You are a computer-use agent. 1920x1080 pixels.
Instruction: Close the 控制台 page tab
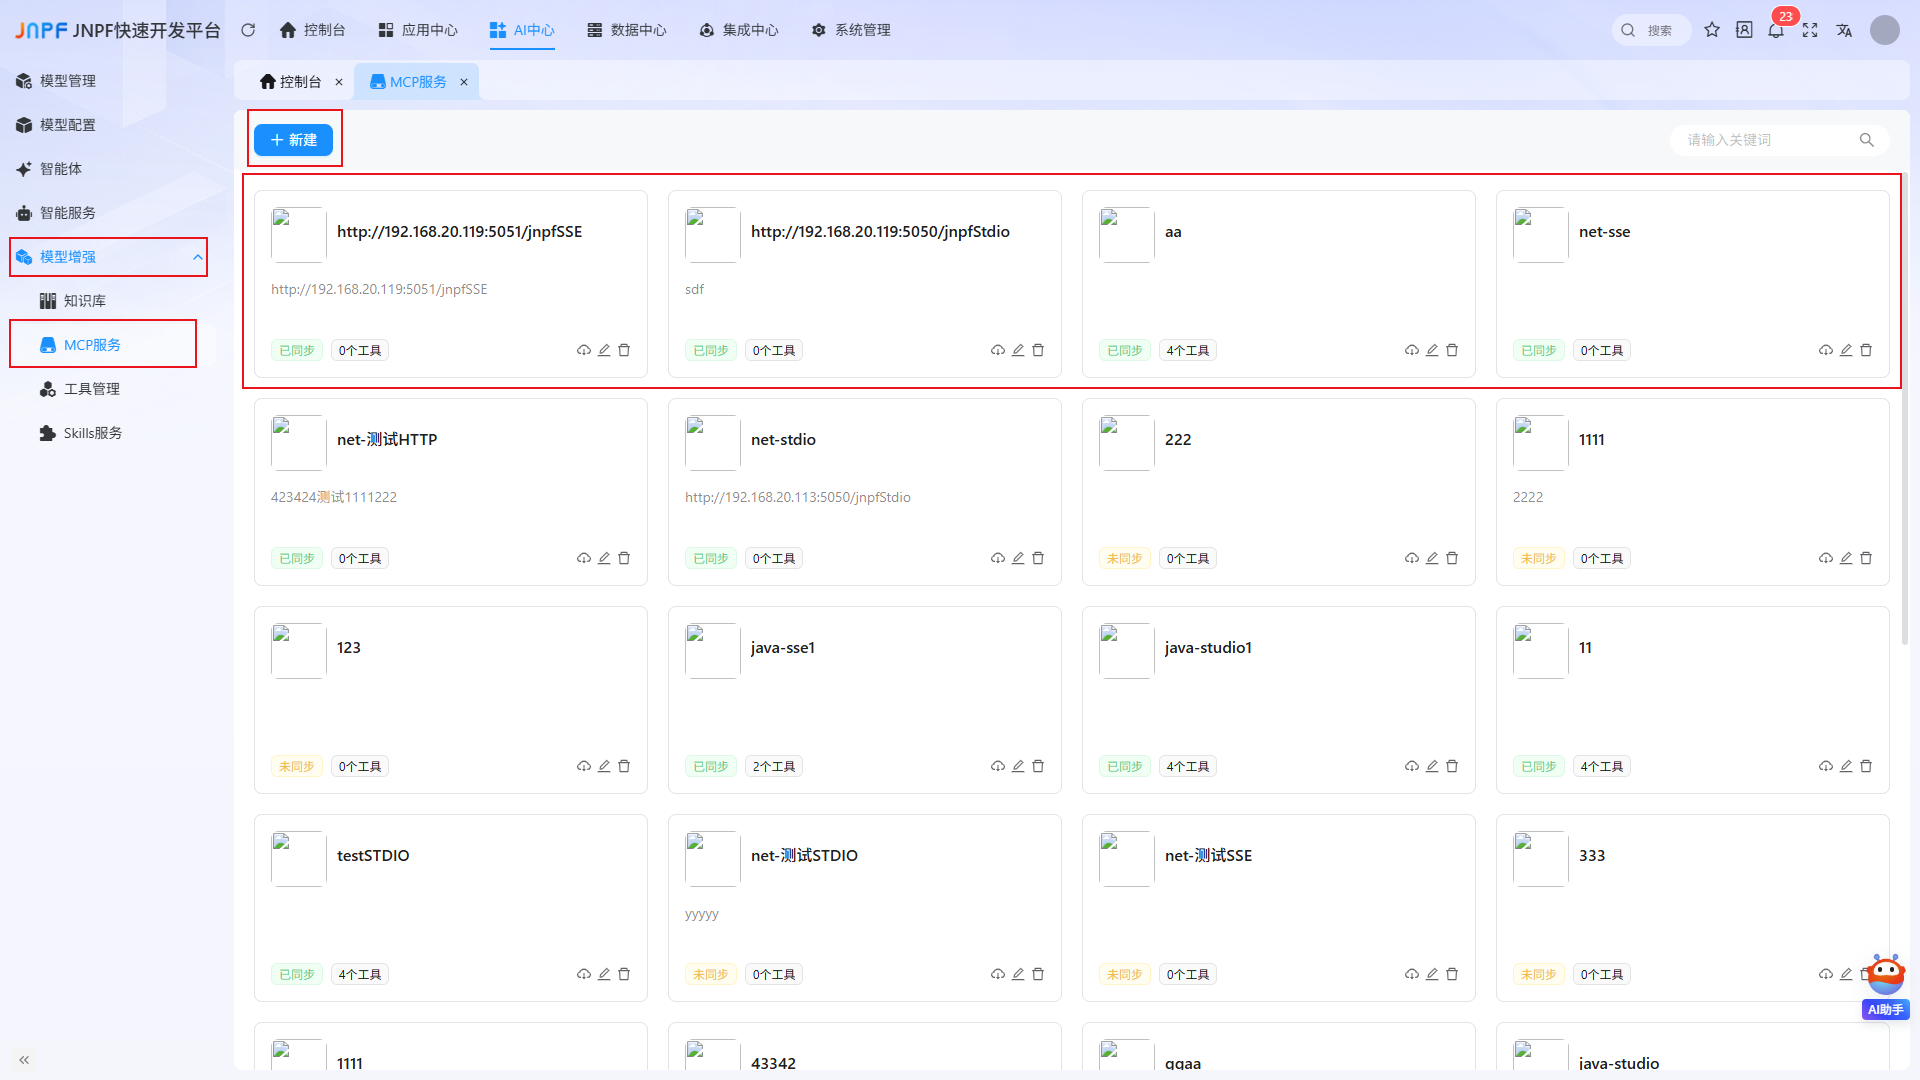[x=339, y=82]
